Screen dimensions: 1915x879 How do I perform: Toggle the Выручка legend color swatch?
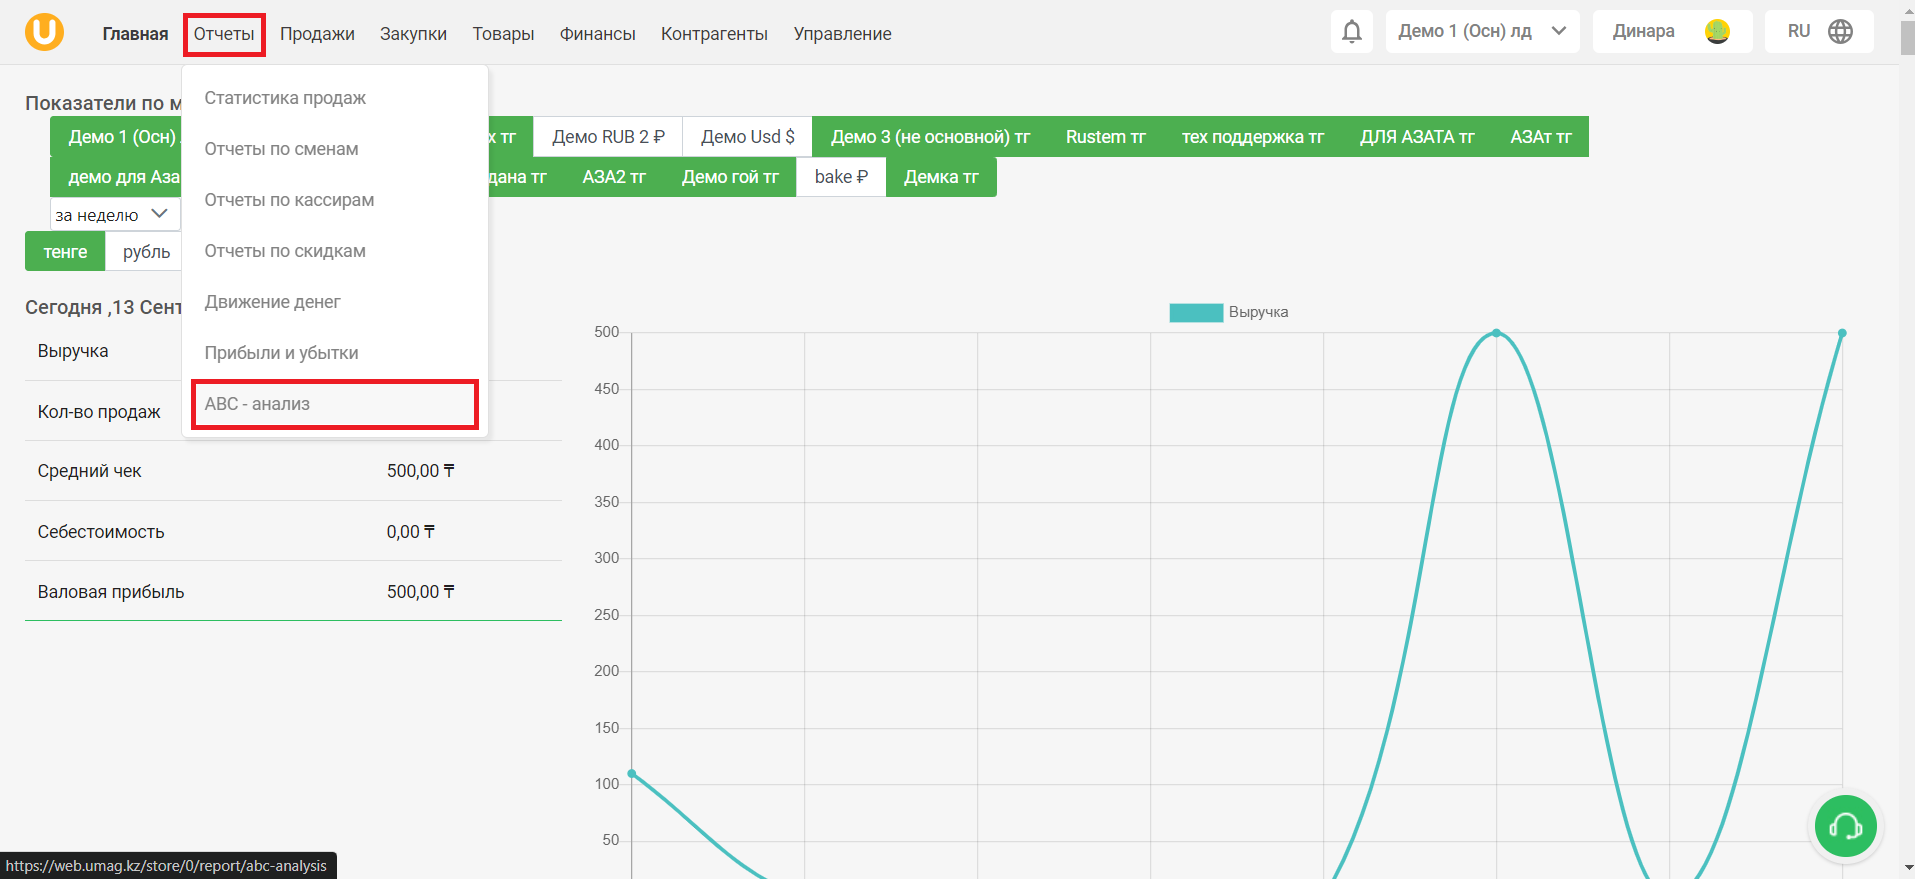coord(1196,312)
